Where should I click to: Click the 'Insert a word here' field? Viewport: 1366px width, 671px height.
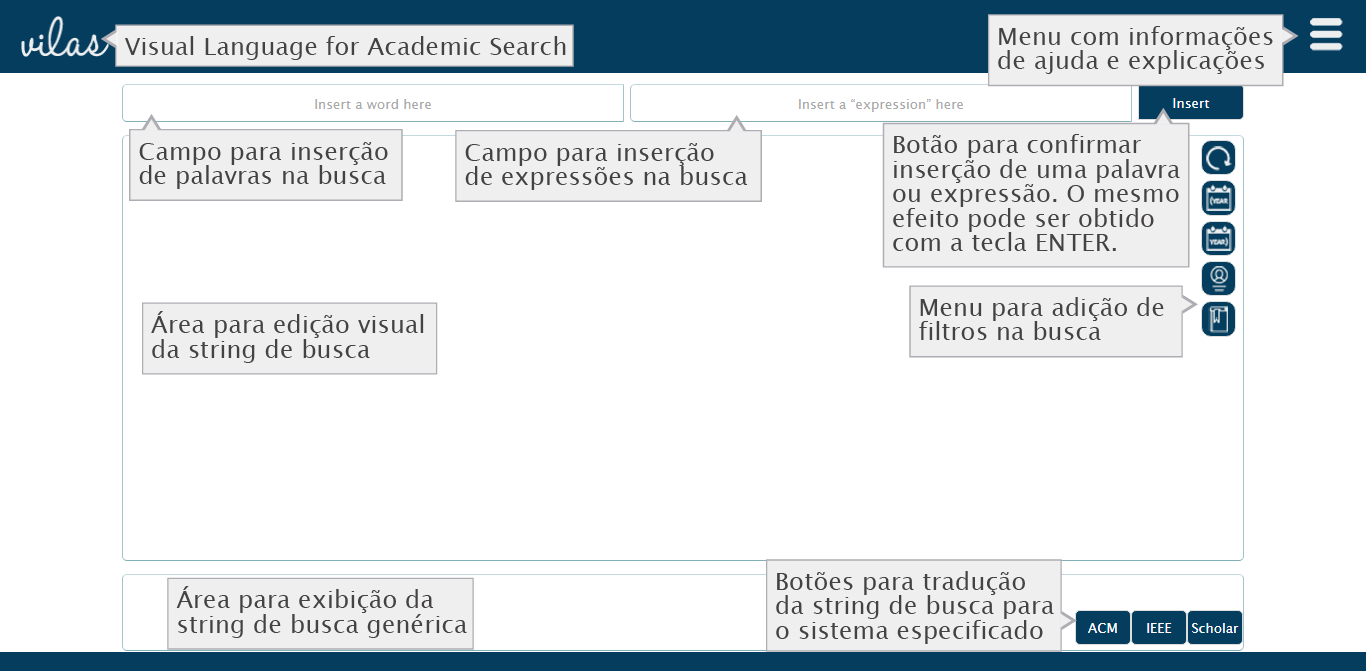371,102
